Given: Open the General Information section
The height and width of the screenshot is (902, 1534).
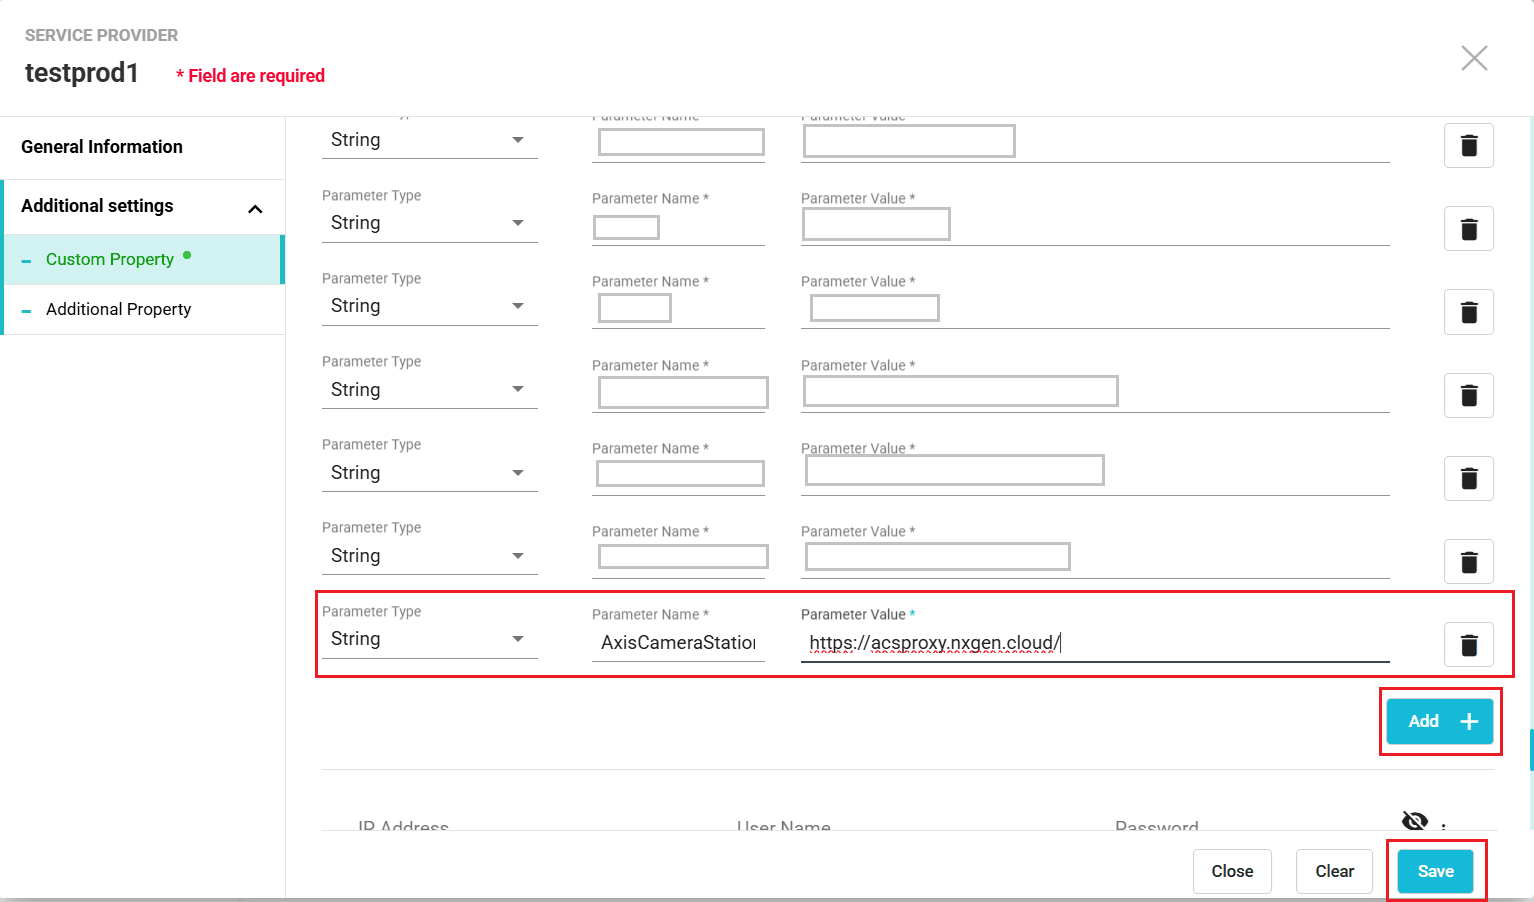Looking at the screenshot, I should coord(102,147).
